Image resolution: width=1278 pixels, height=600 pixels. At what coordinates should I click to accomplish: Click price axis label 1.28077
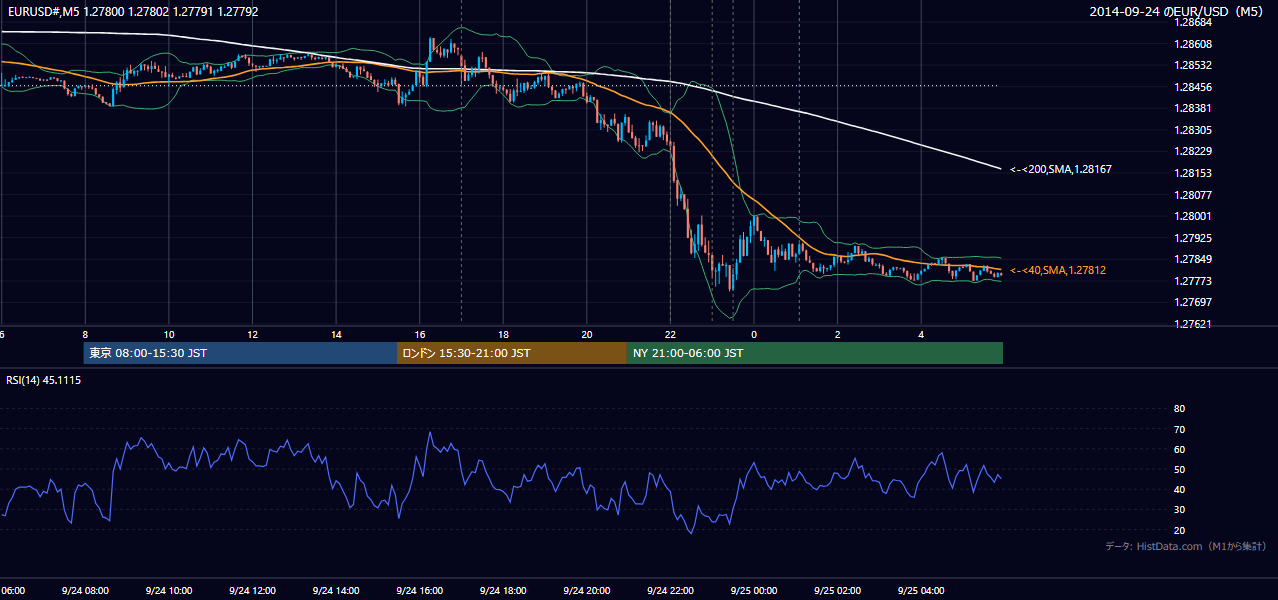click(x=1193, y=195)
